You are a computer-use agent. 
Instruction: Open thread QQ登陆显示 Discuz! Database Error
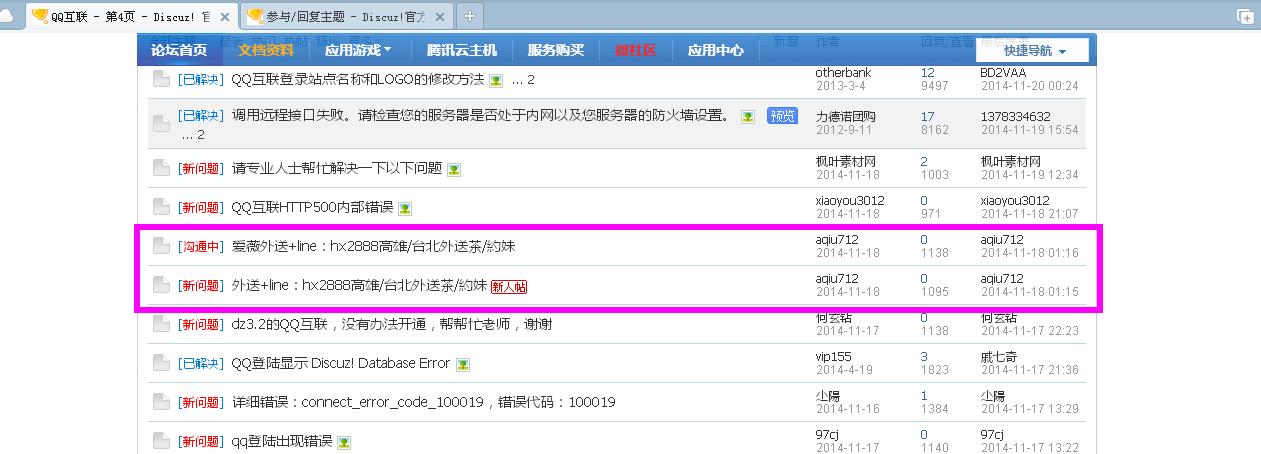341,363
